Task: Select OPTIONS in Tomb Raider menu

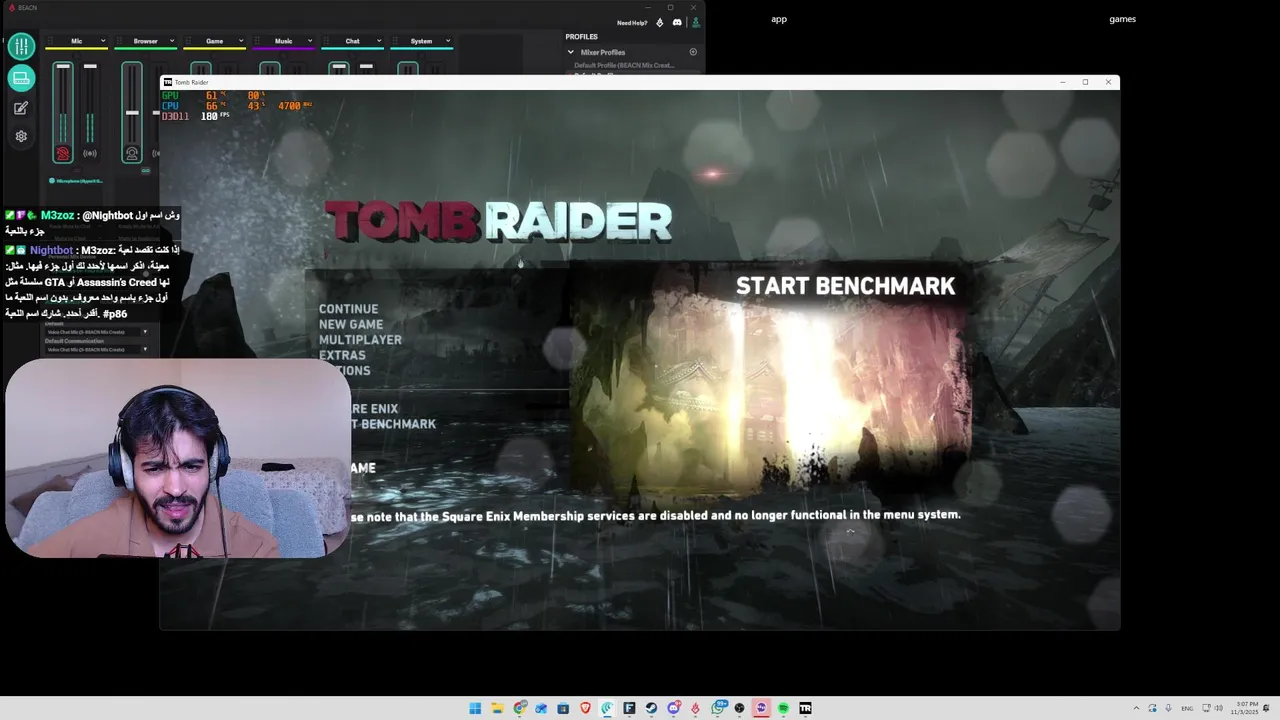Action: 346,371
